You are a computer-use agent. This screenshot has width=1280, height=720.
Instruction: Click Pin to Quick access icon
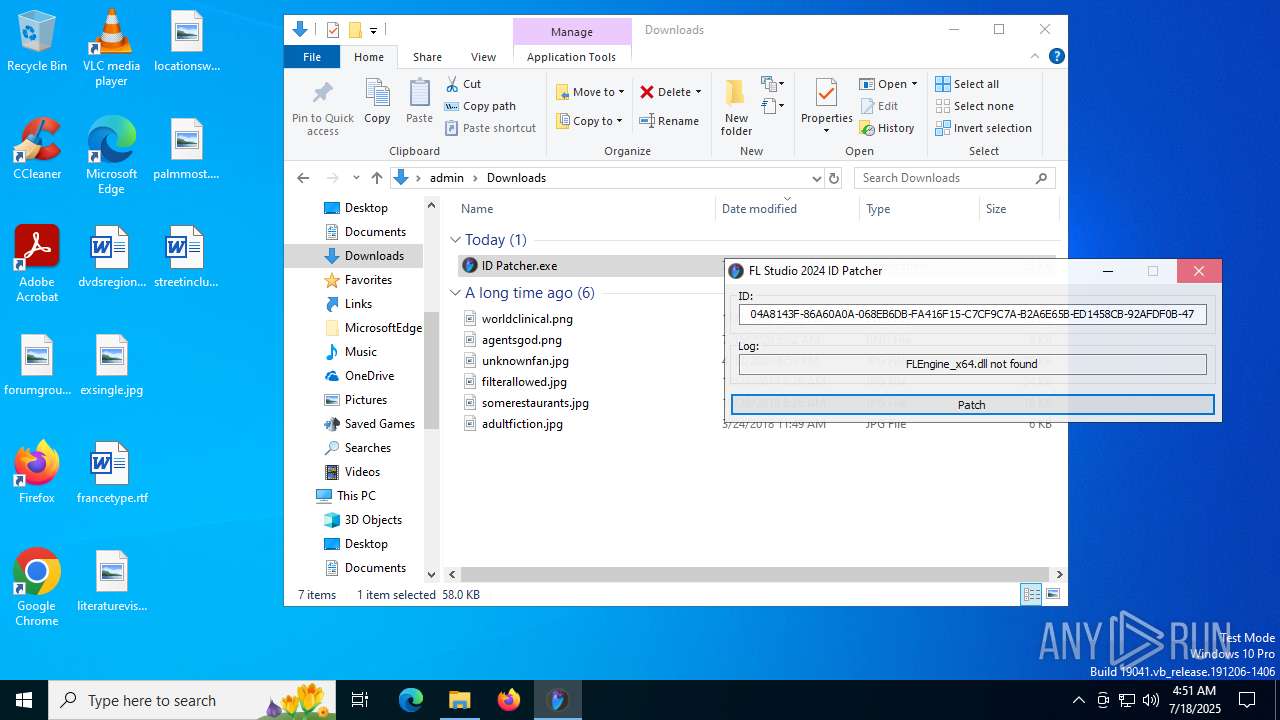tap(322, 95)
